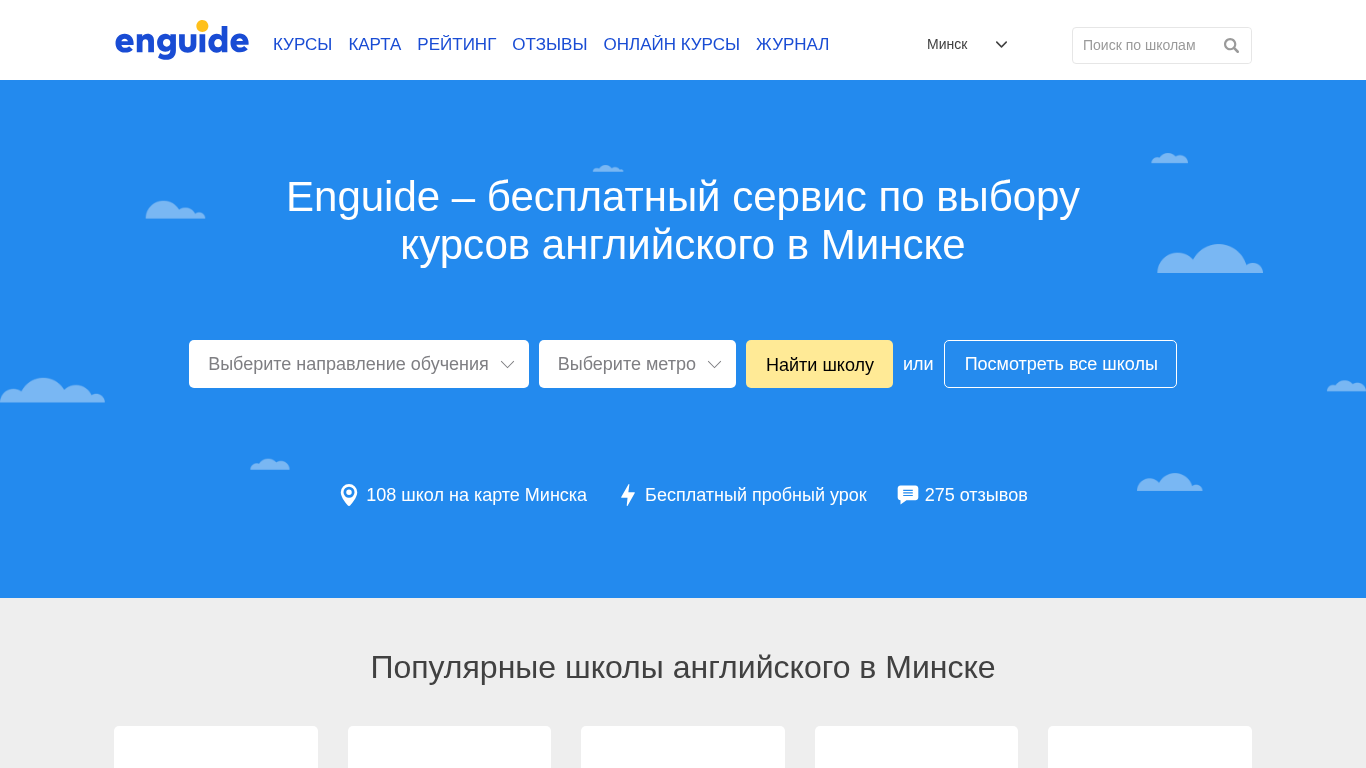This screenshot has height=768, width=1366.
Task: Click the enguide logo
Action: tap(181, 42)
